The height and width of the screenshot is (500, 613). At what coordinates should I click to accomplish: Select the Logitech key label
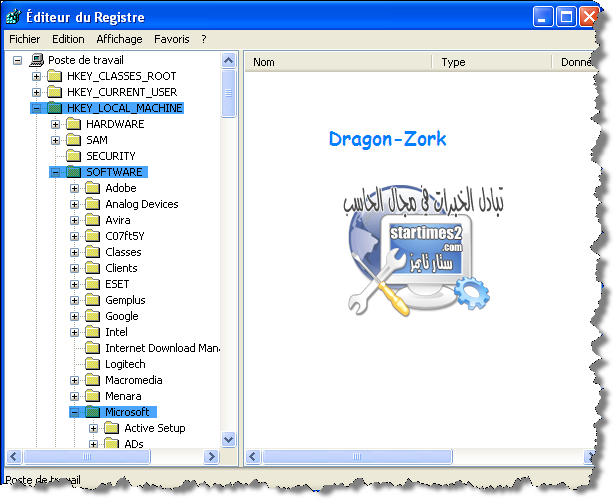point(125,364)
